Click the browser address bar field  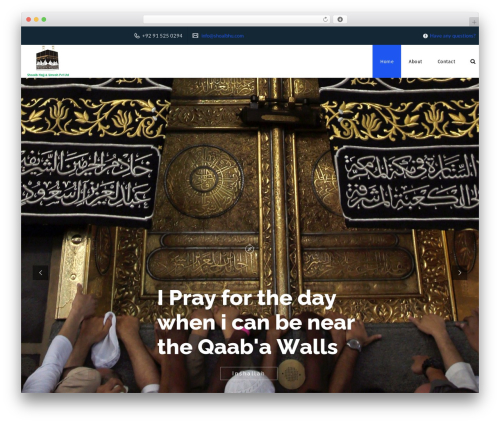(x=237, y=19)
